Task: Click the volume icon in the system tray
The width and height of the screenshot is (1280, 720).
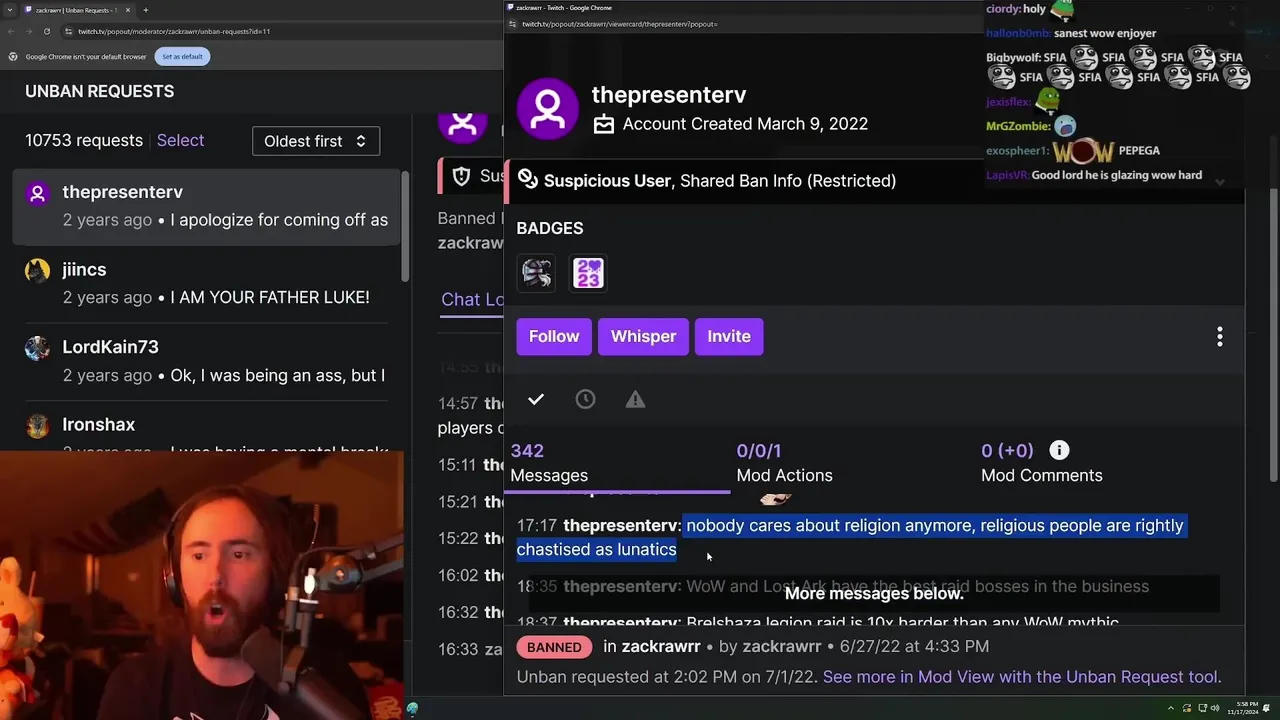Action: [1216, 708]
